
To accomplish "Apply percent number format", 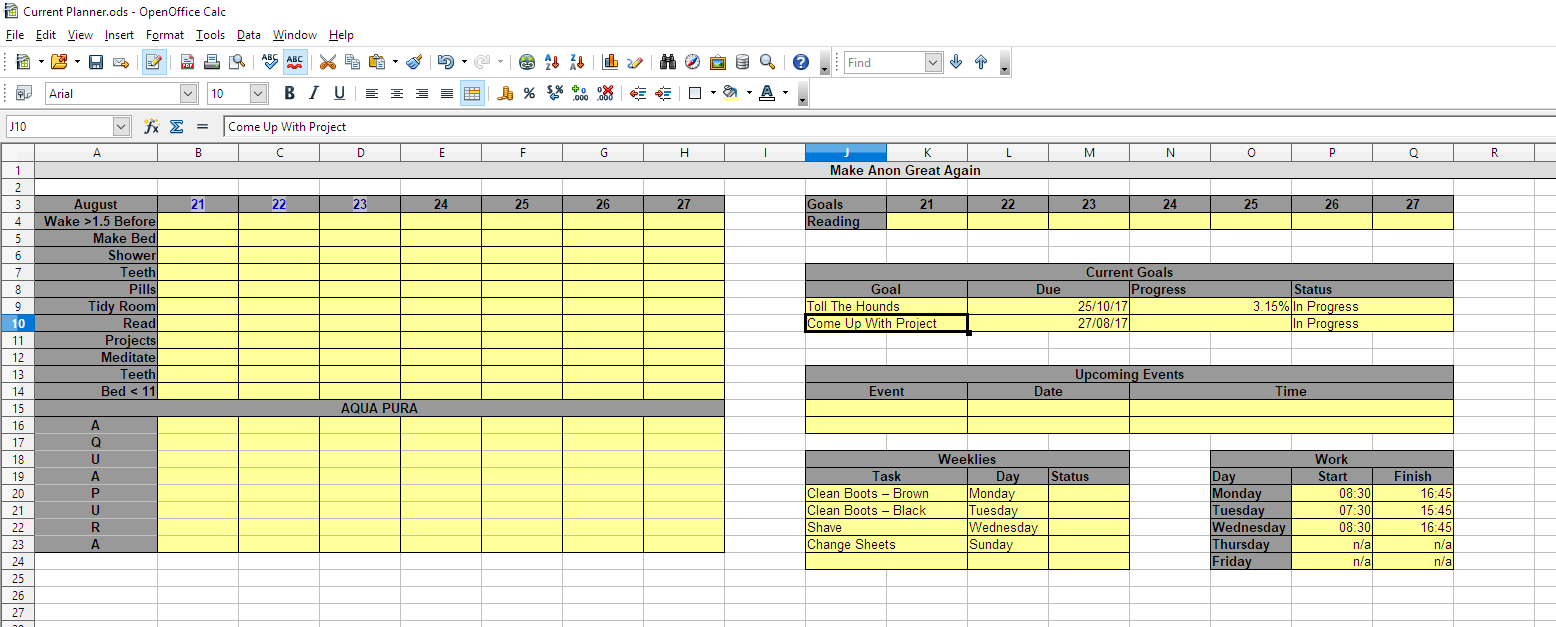I will click(529, 93).
